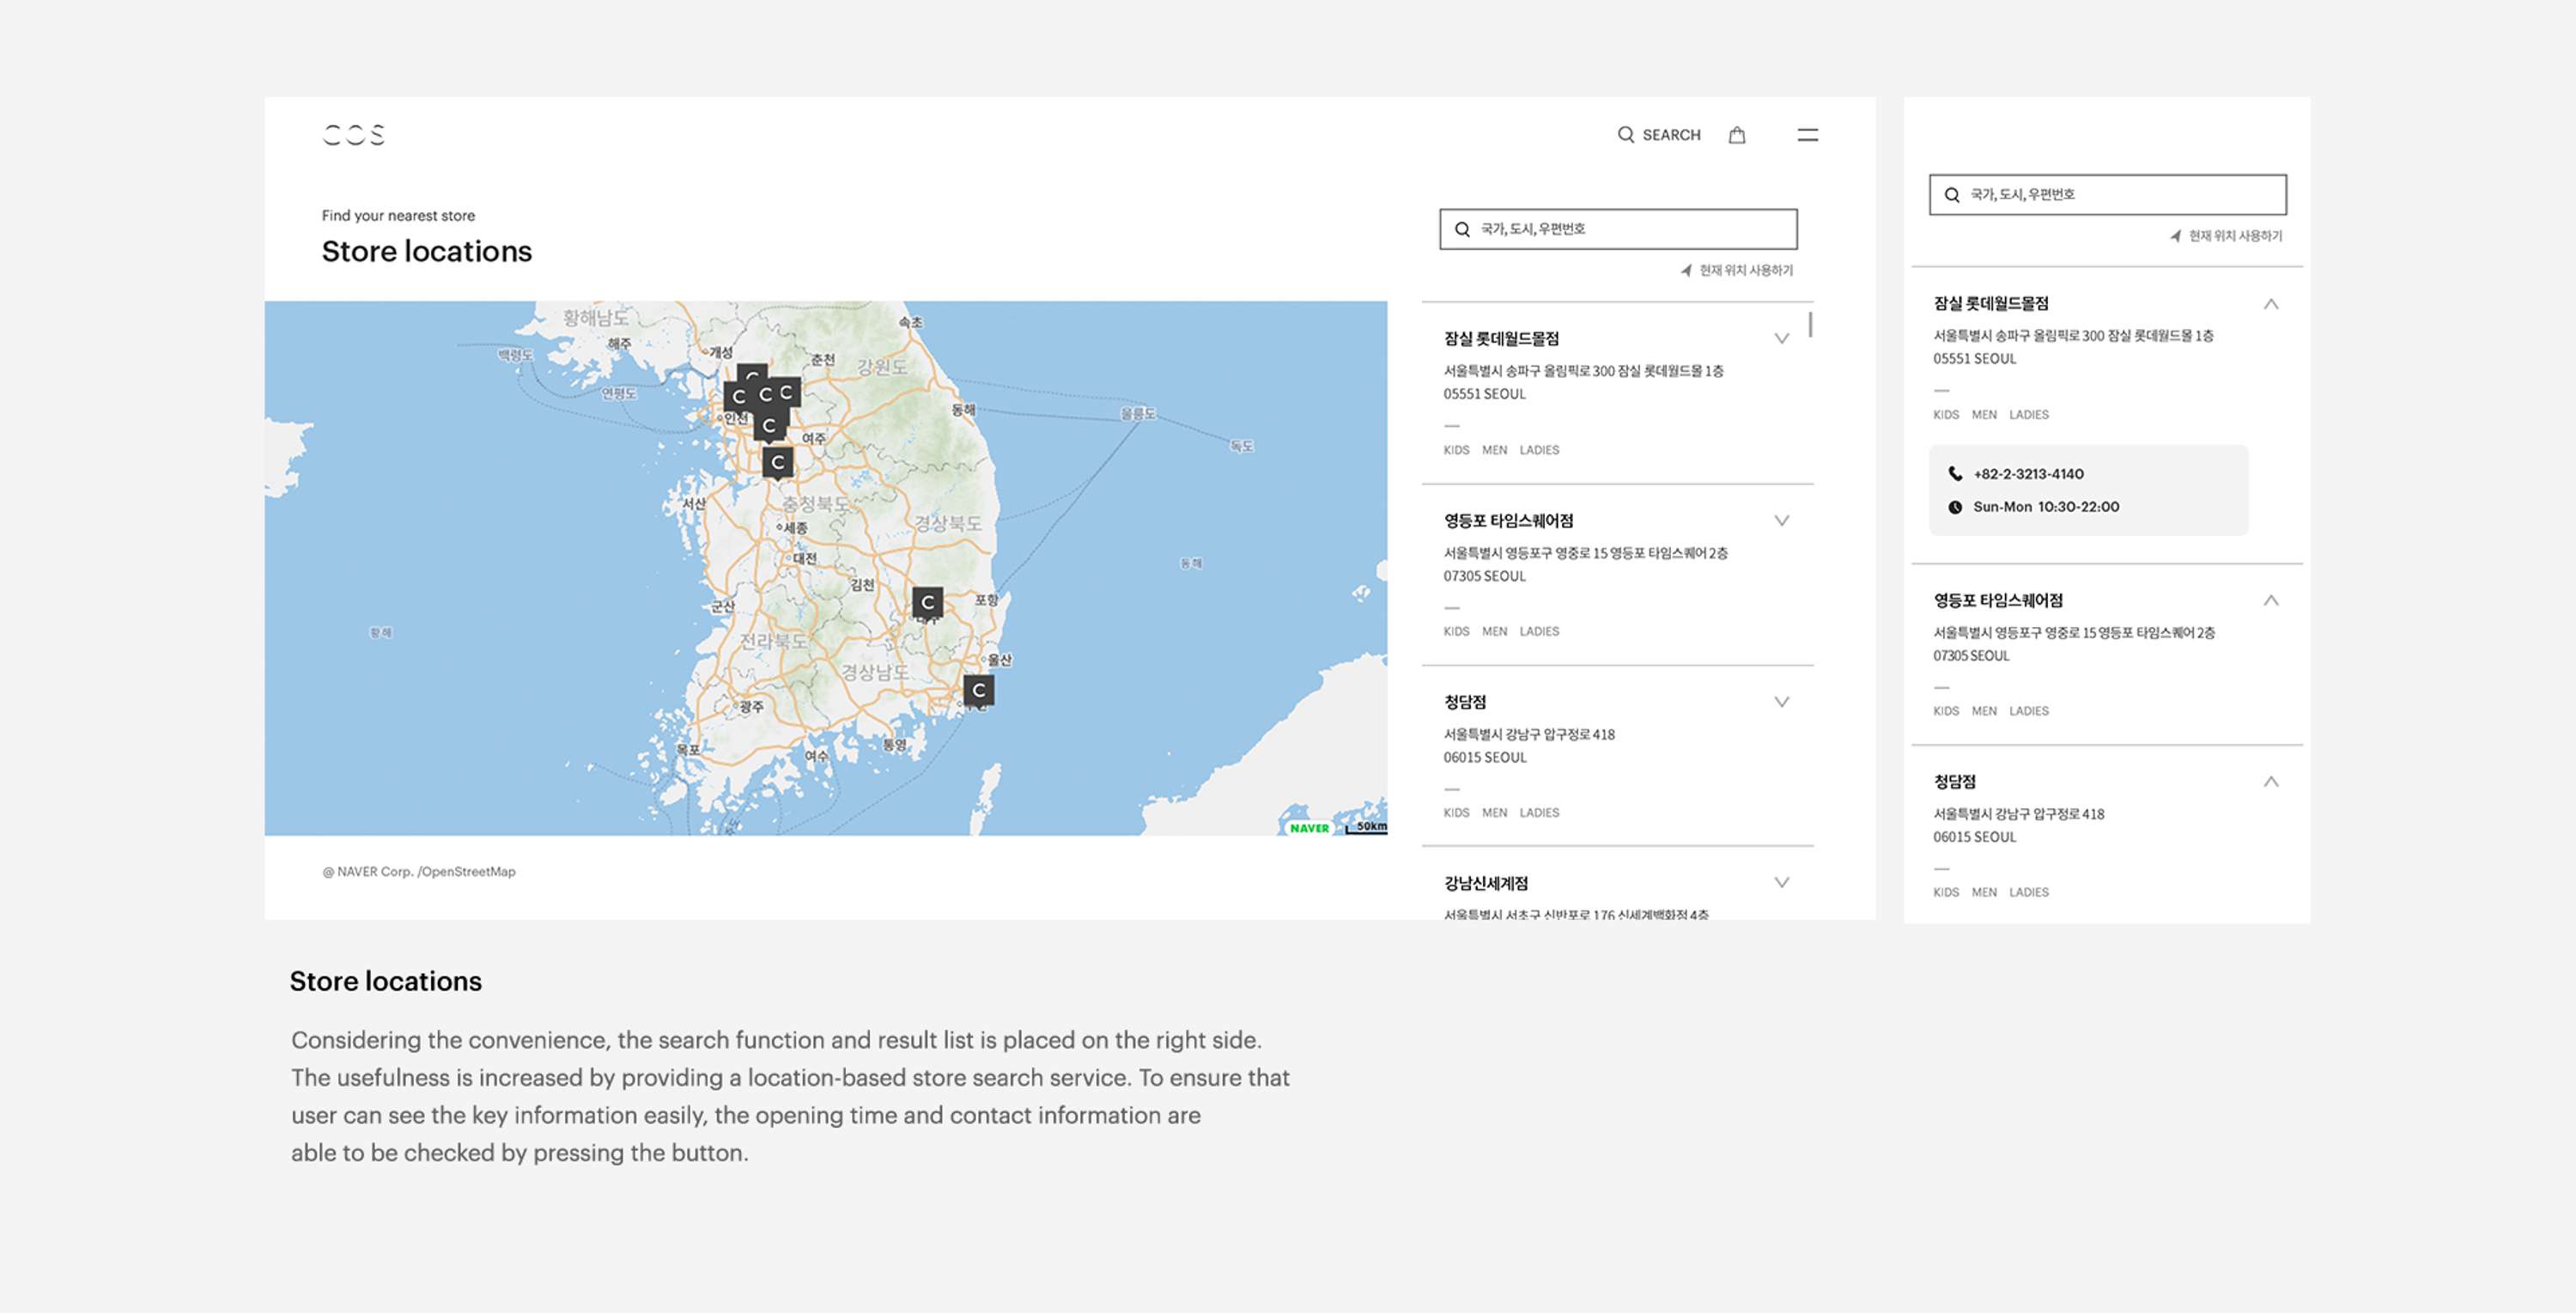
Task: Click the NAVER logo on map
Action: click(1309, 828)
